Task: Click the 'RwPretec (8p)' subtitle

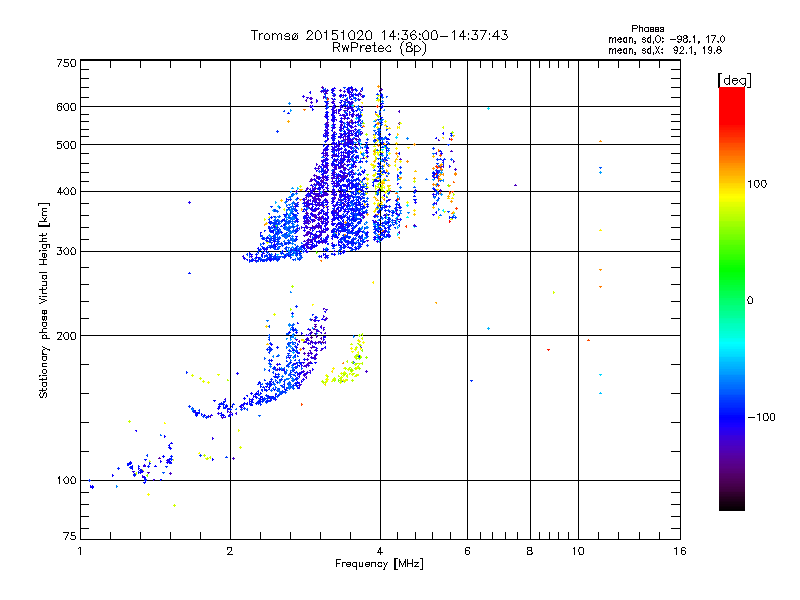Action: click(x=379, y=48)
